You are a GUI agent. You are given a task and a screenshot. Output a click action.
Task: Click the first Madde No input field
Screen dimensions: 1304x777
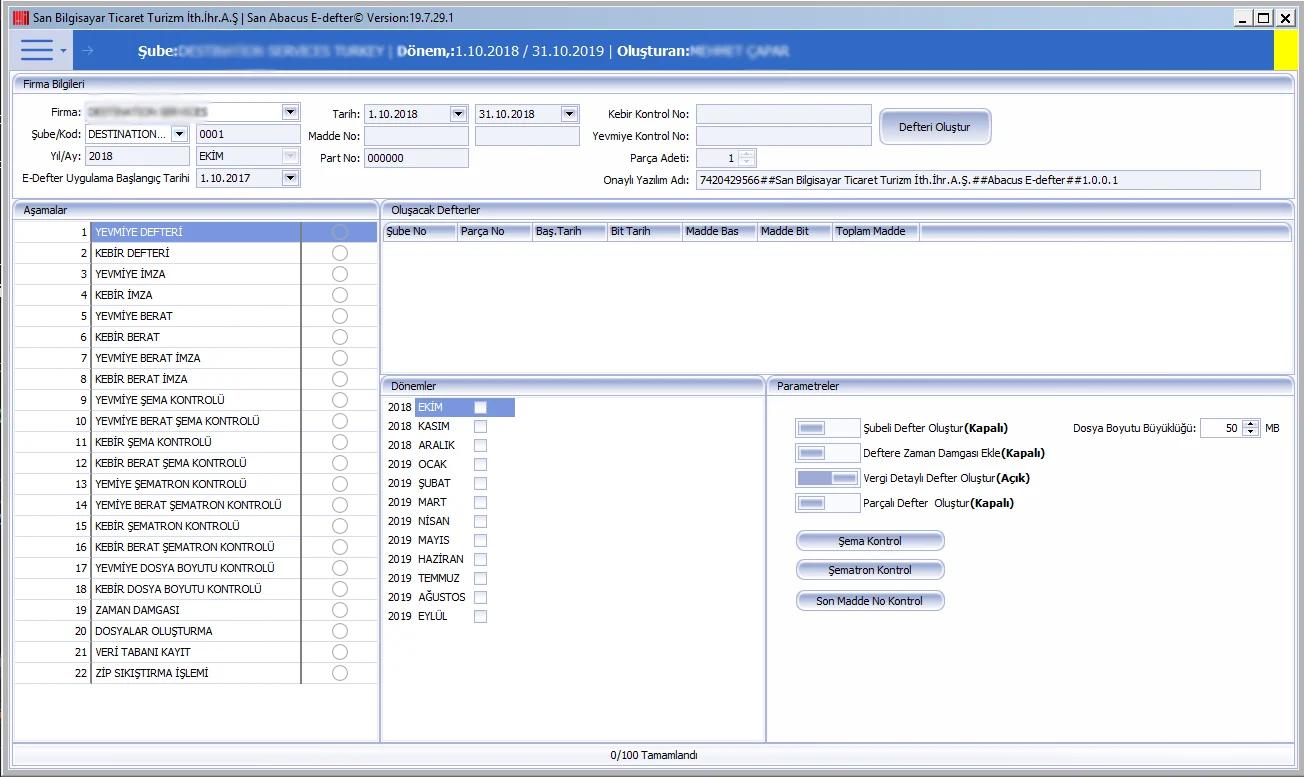click(x=416, y=136)
